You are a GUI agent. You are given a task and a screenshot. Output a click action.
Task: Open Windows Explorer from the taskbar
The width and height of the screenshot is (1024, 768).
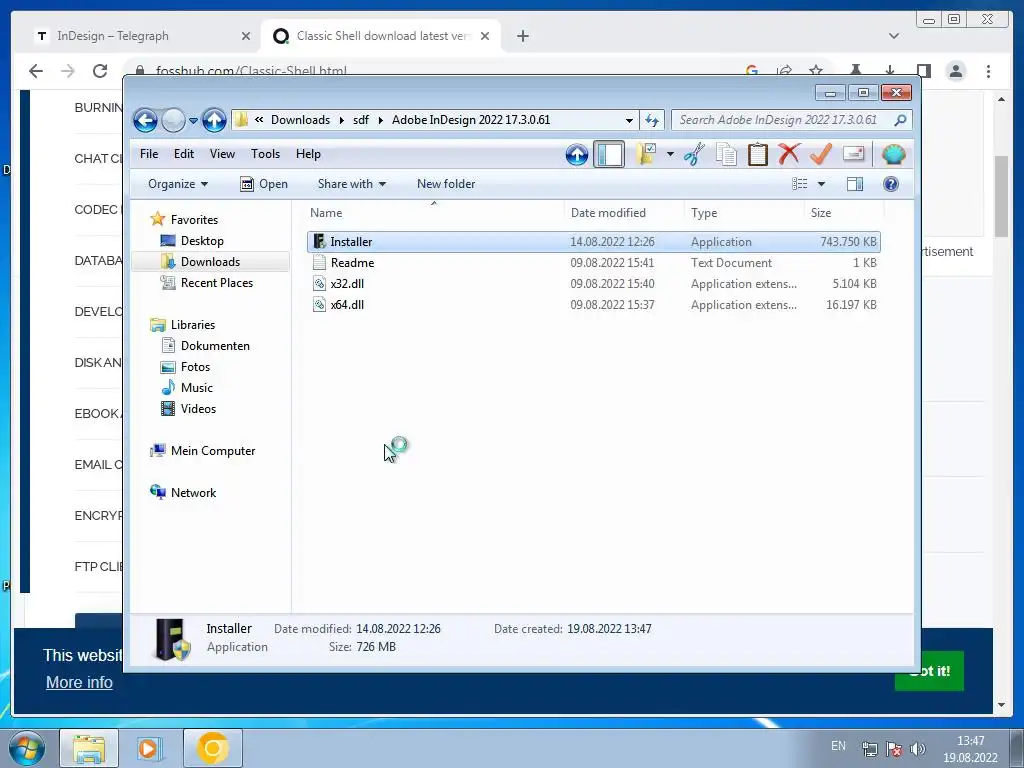click(x=89, y=748)
